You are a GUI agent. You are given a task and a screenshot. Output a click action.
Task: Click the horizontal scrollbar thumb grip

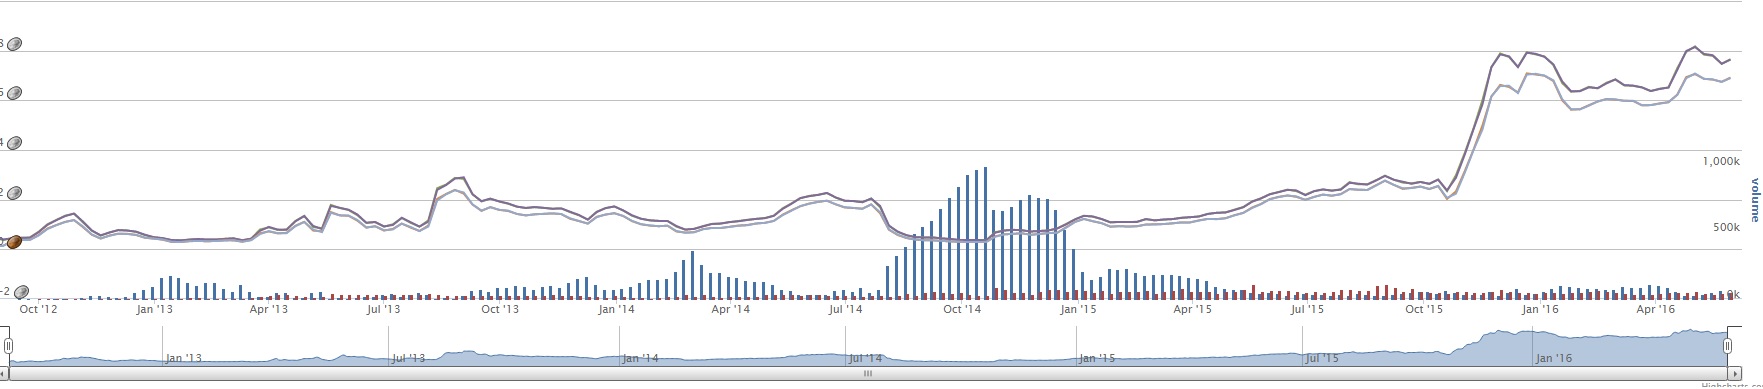868,374
